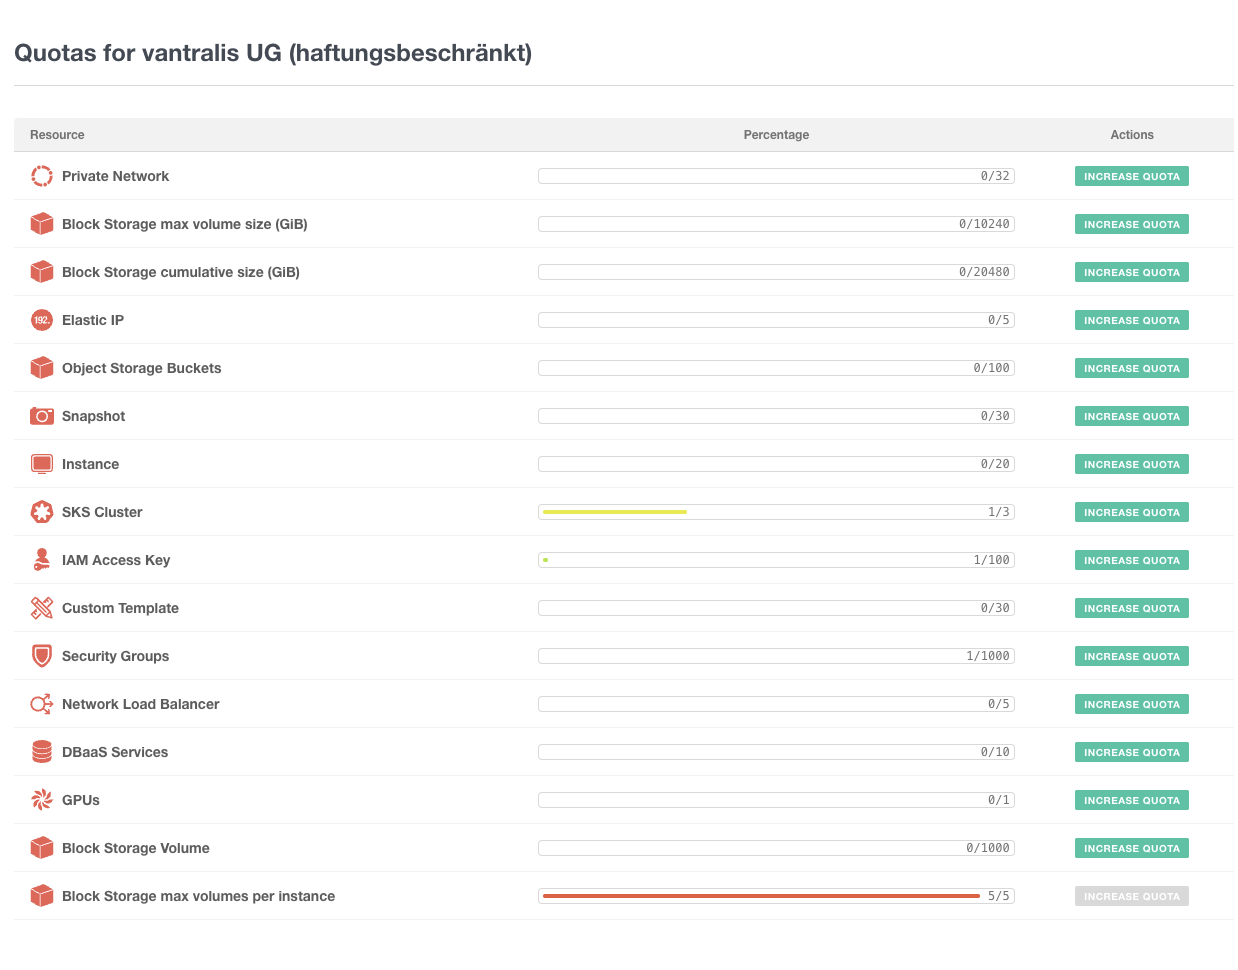Click the Instance screen icon

[41, 463]
